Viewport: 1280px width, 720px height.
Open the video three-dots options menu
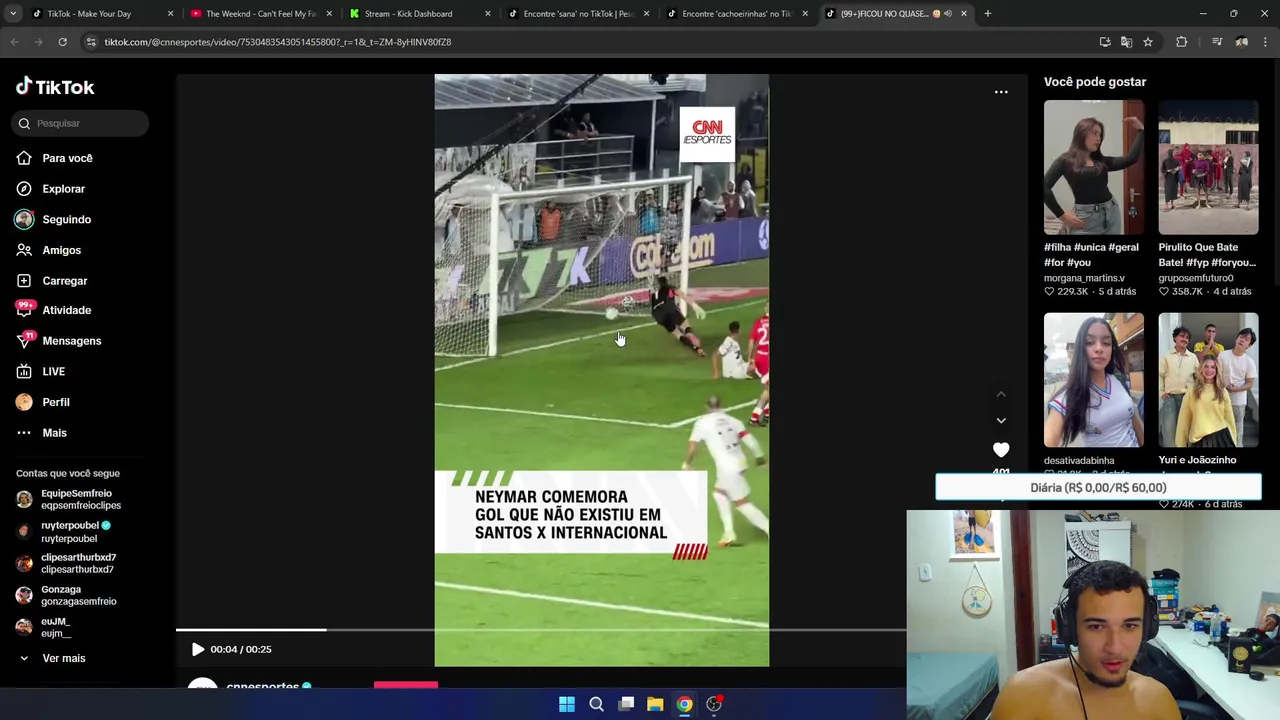point(1001,92)
